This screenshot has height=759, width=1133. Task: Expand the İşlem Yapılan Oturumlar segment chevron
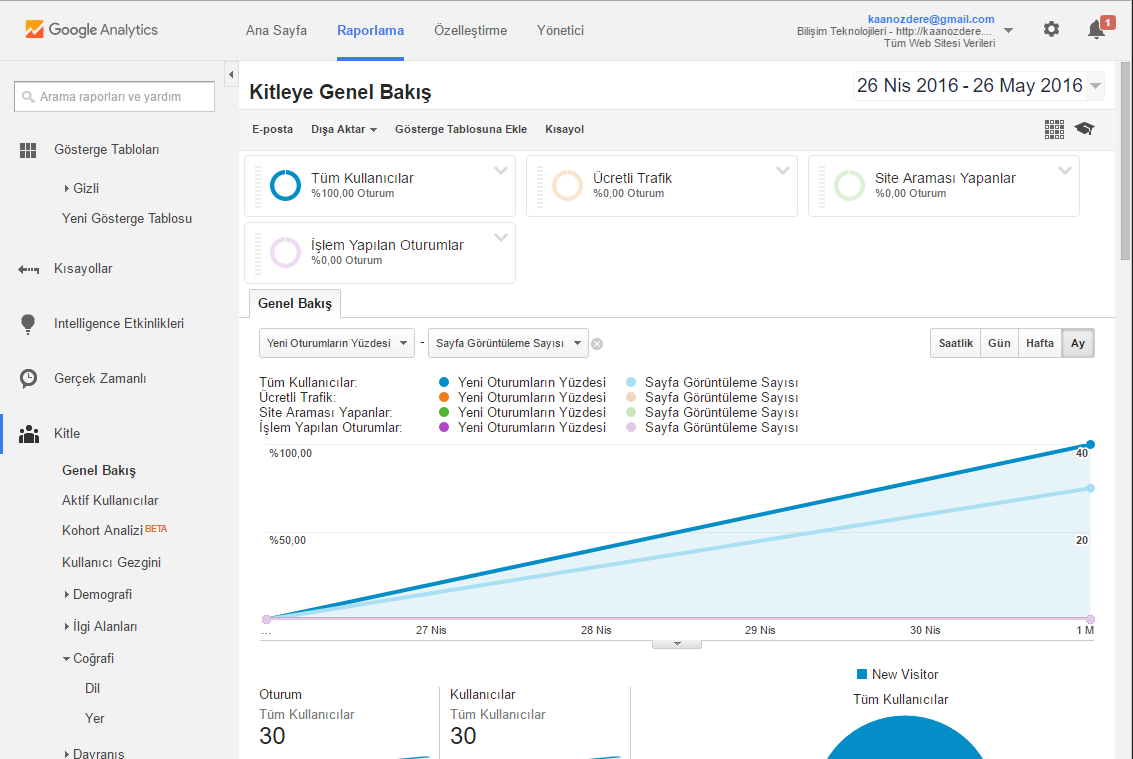point(501,238)
